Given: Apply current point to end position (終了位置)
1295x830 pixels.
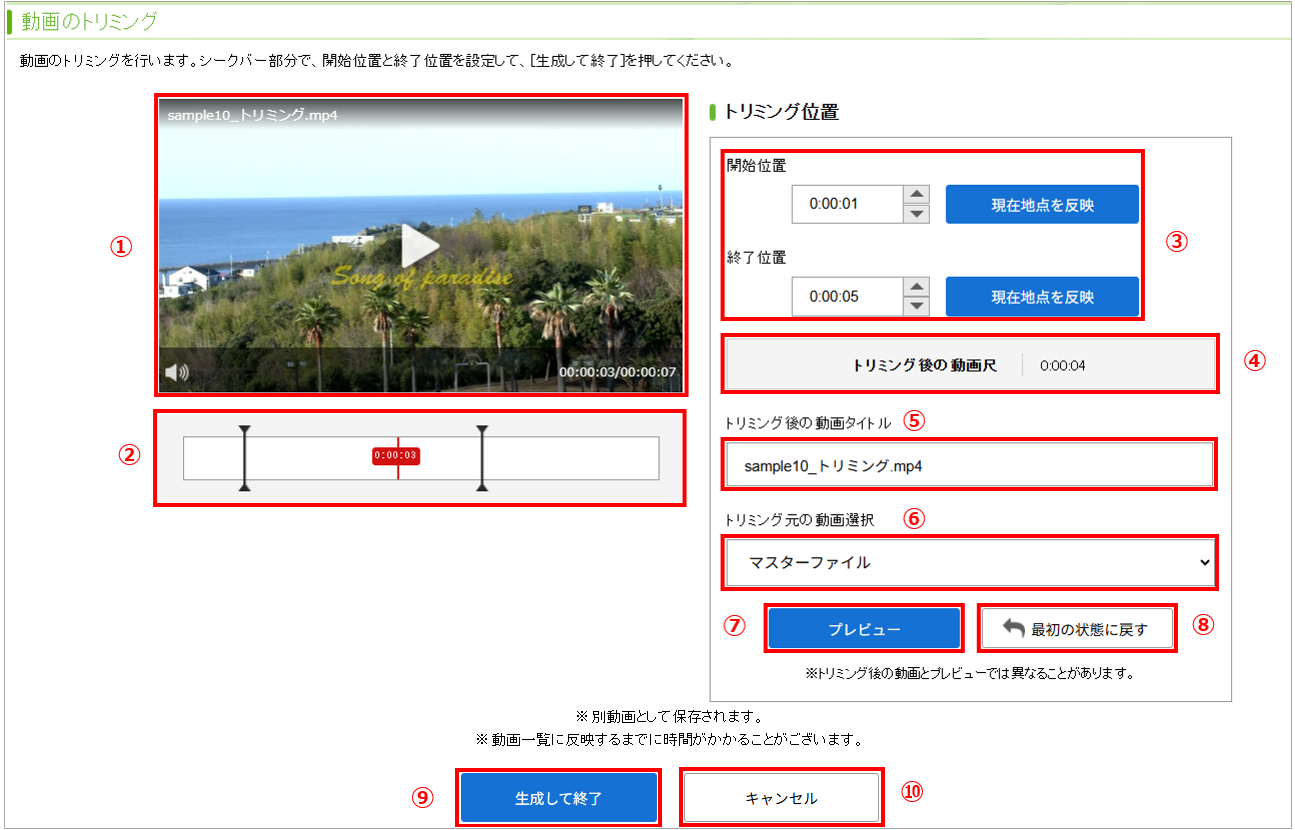Looking at the screenshot, I should [x=1042, y=296].
